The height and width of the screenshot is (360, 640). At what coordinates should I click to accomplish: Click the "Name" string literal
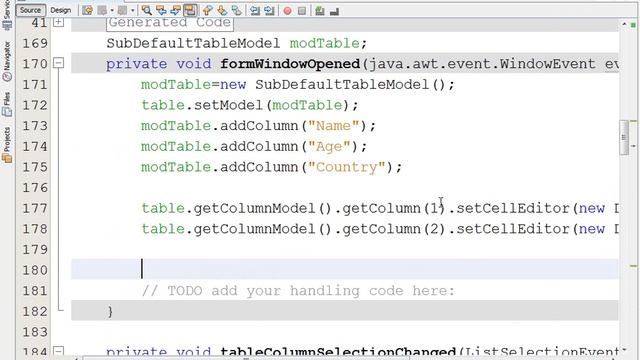[x=333, y=126]
